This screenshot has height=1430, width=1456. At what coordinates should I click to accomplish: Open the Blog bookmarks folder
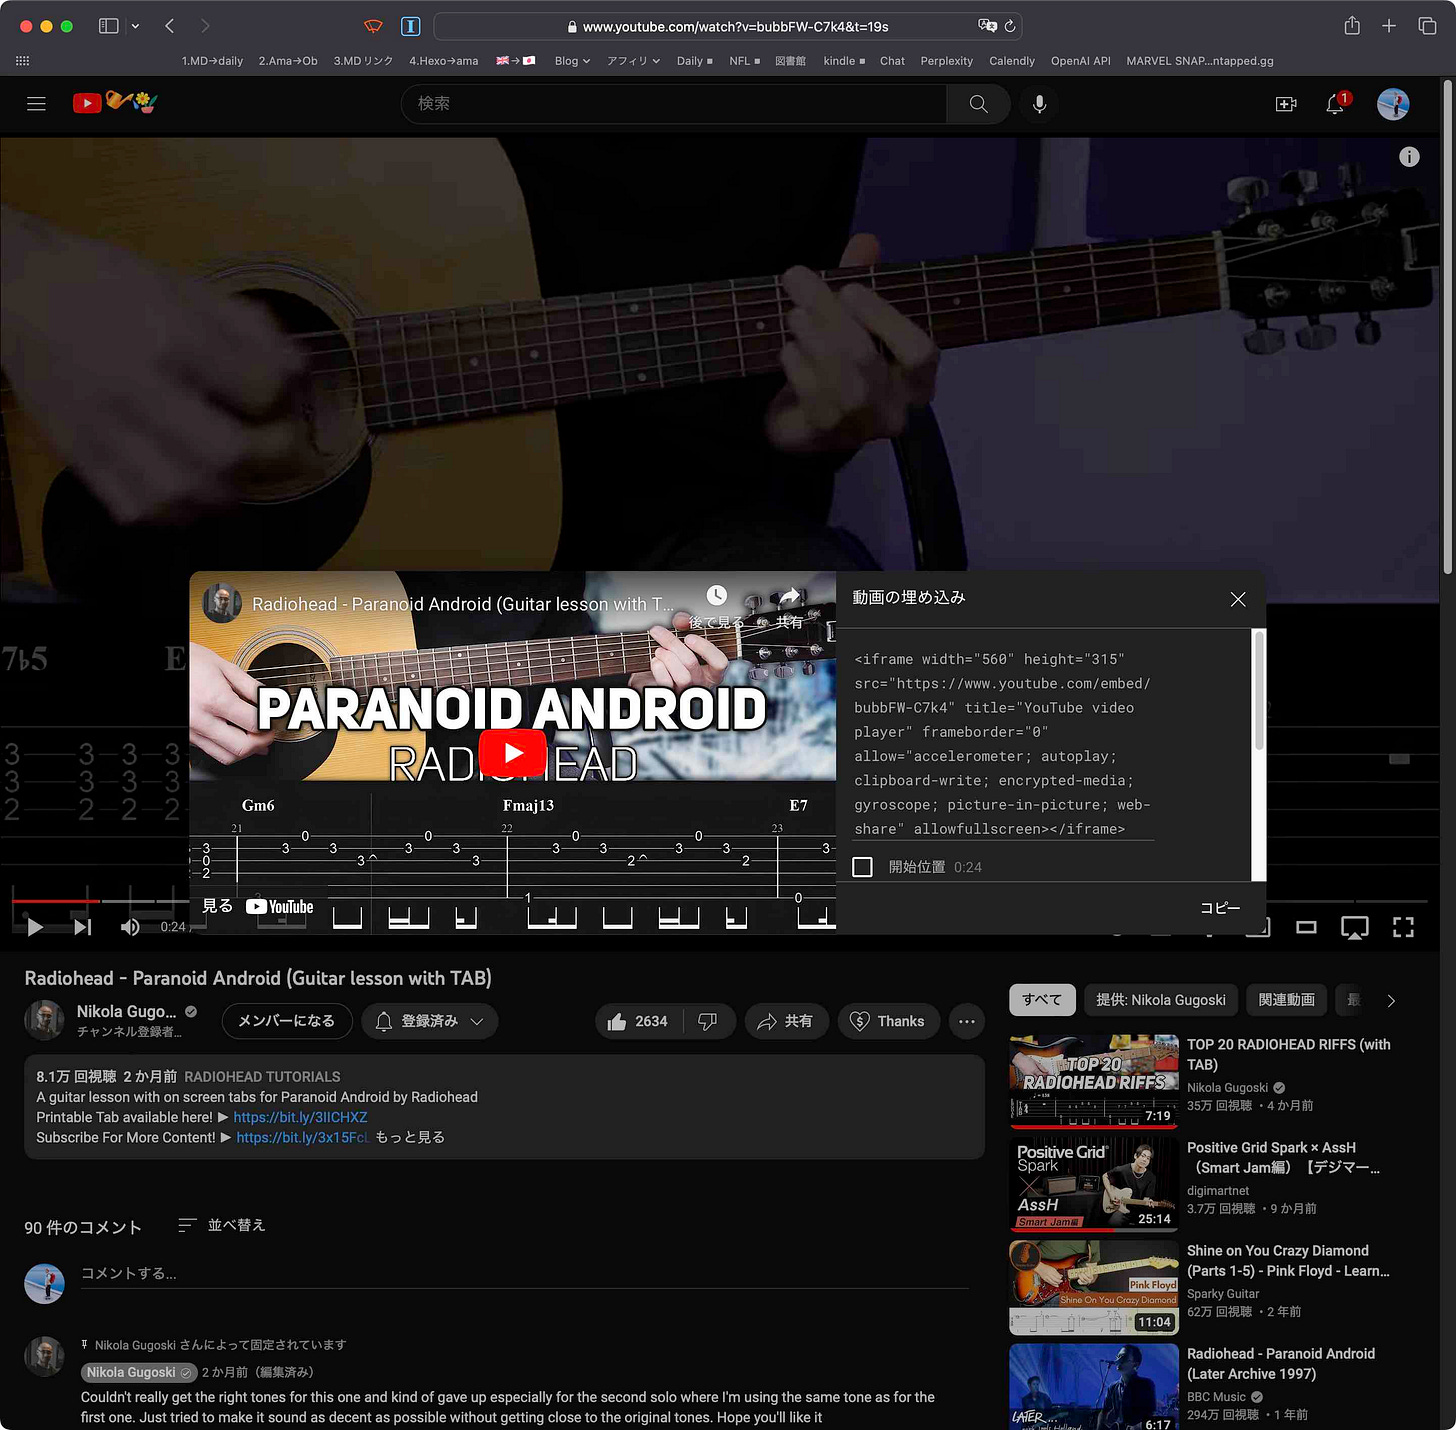[572, 61]
